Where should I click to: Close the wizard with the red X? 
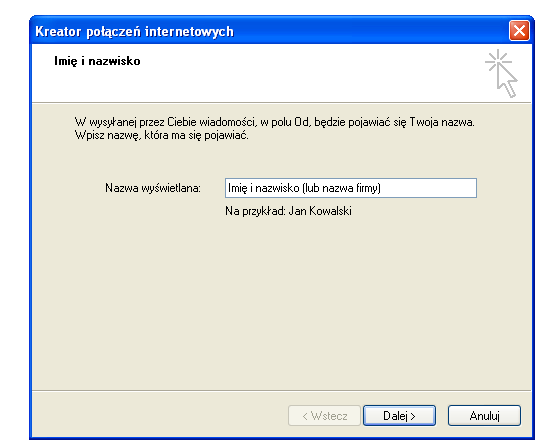point(519,31)
